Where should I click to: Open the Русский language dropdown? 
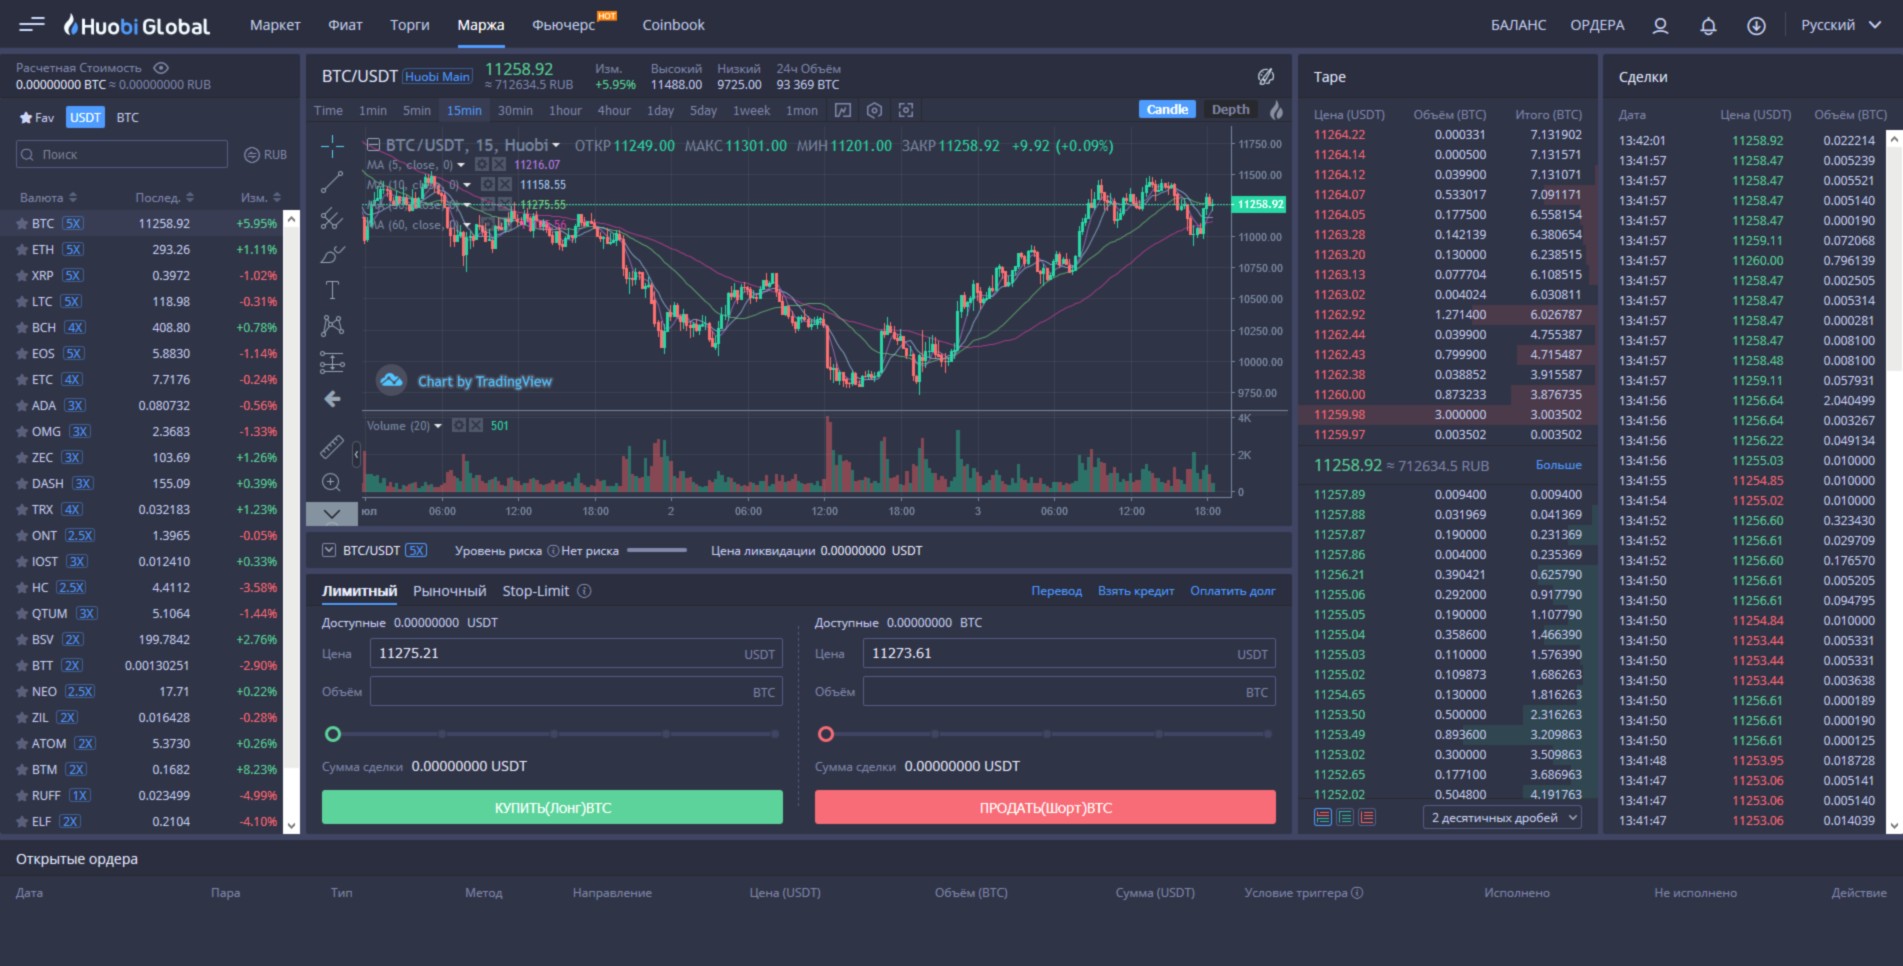pyautogui.click(x=1840, y=25)
